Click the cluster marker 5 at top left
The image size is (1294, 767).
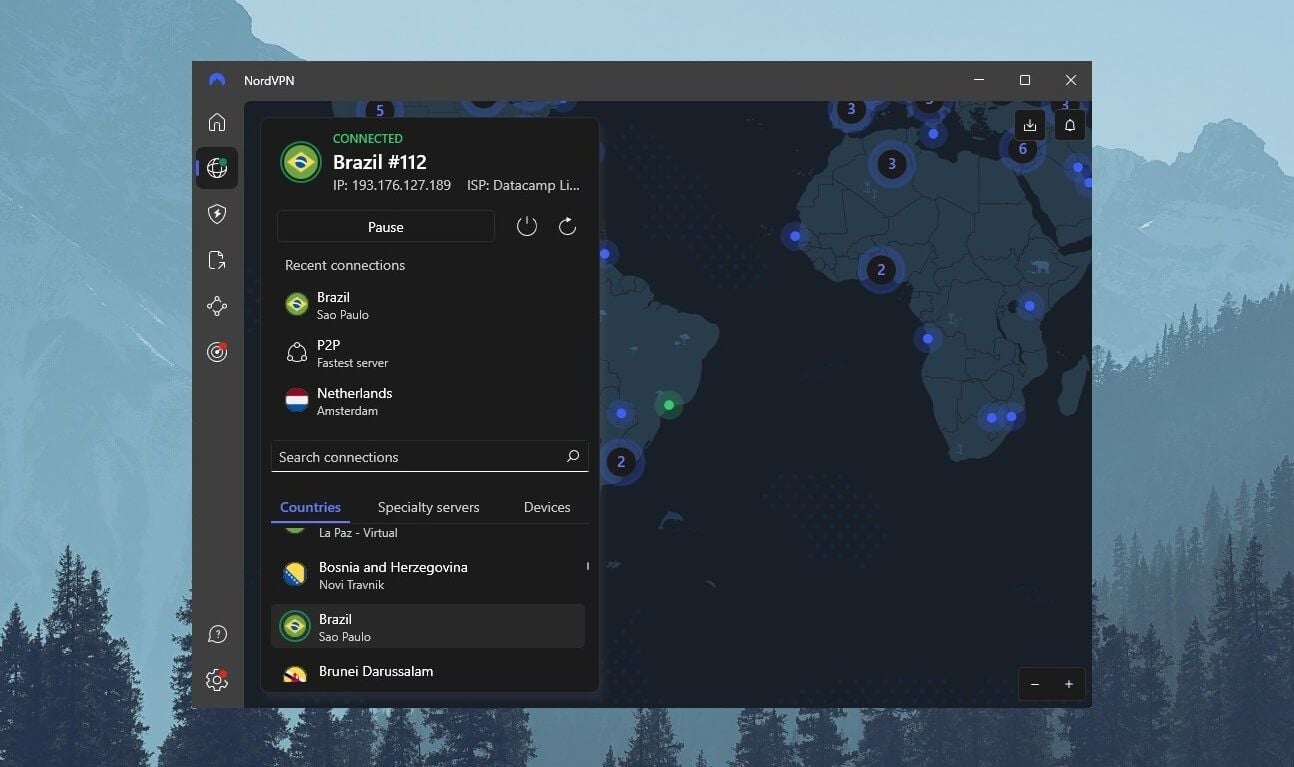pos(379,111)
